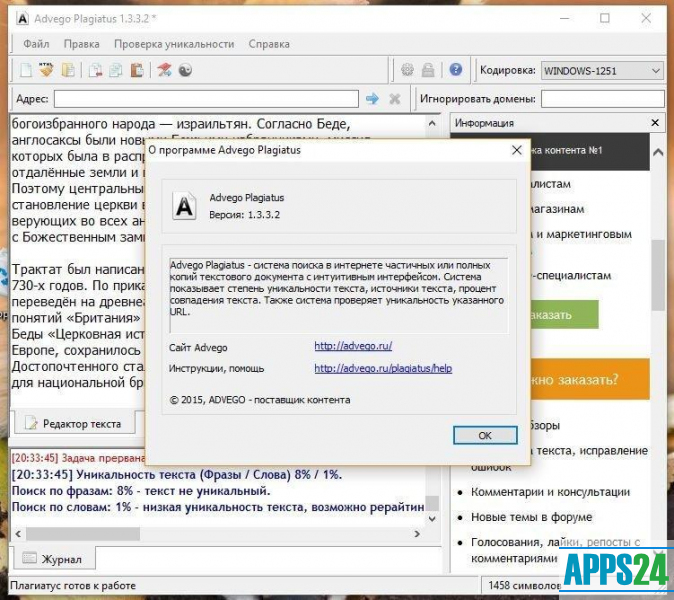Click the Игнорировать домены input field
The image size is (674, 600).
point(603,99)
